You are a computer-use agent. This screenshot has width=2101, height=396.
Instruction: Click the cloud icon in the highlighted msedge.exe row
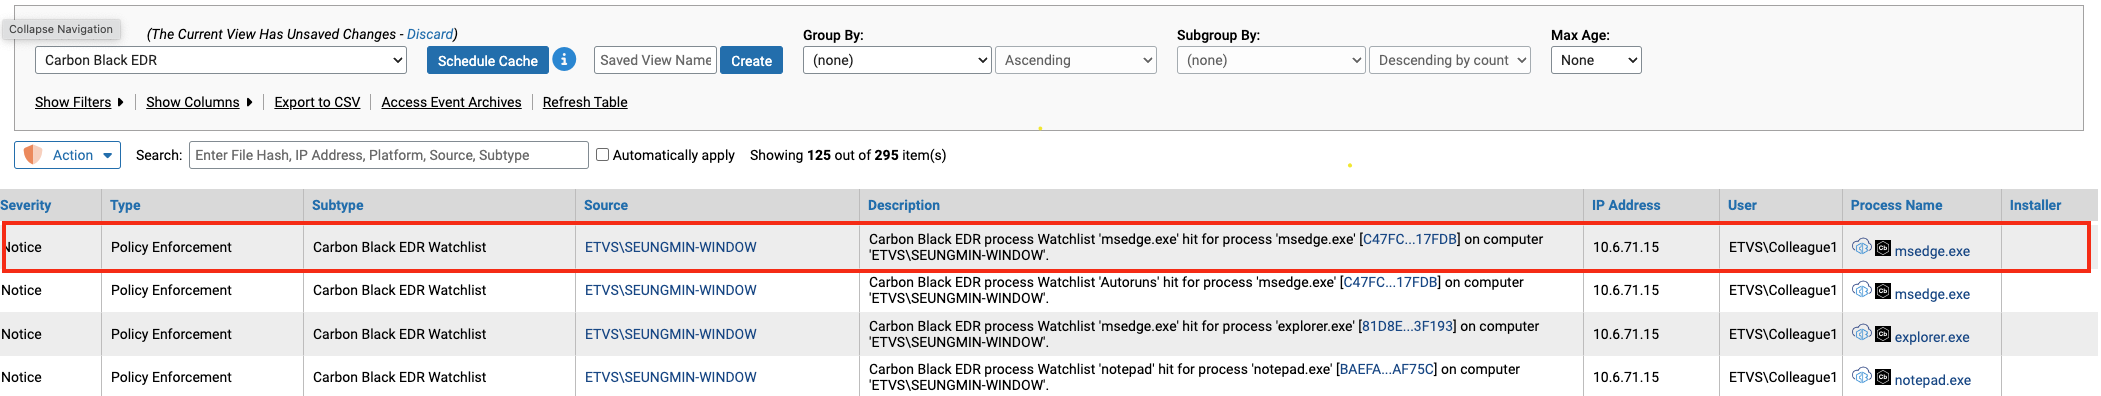pos(1861,246)
